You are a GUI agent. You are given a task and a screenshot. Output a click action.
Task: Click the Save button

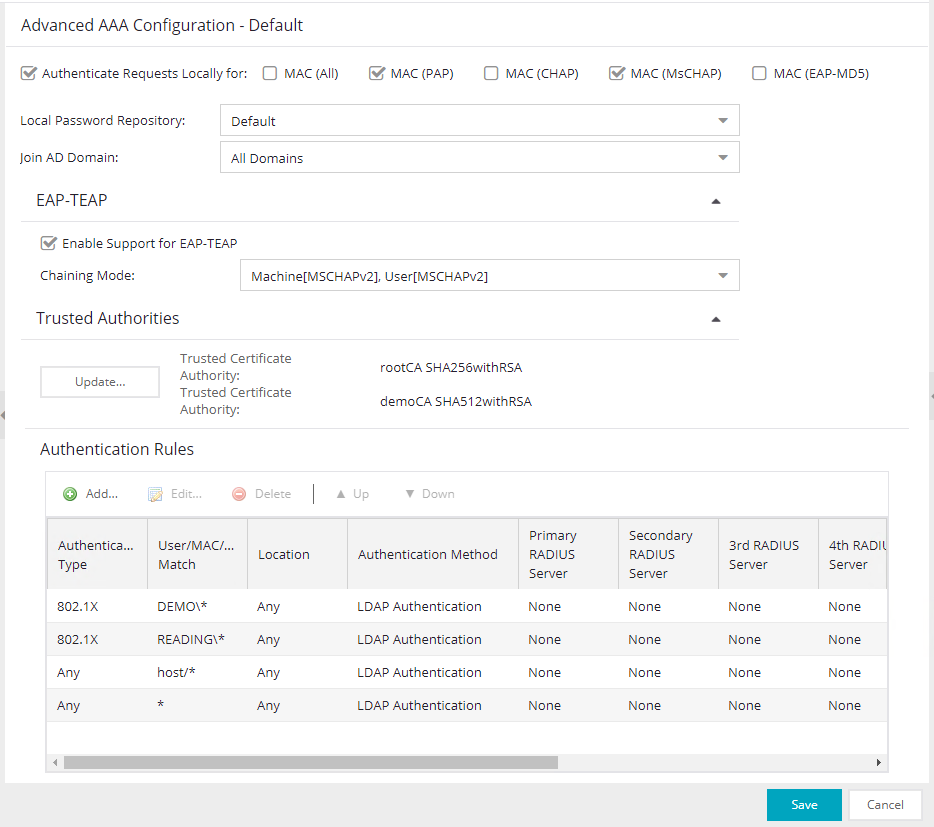[x=804, y=805]
